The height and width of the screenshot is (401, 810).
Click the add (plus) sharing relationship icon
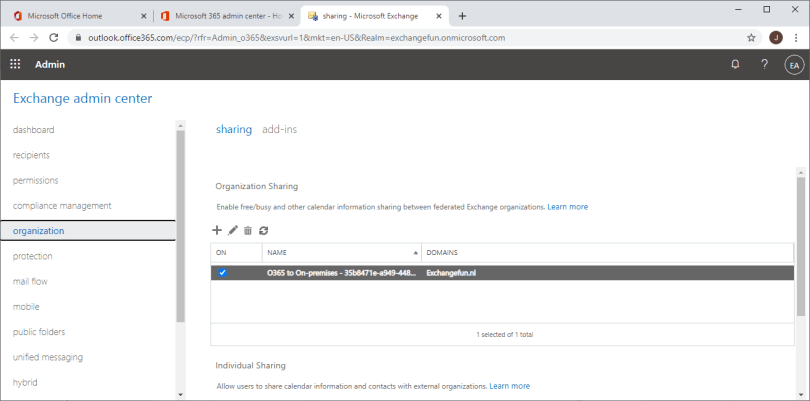pyautogui.click(x=218, y=230)
